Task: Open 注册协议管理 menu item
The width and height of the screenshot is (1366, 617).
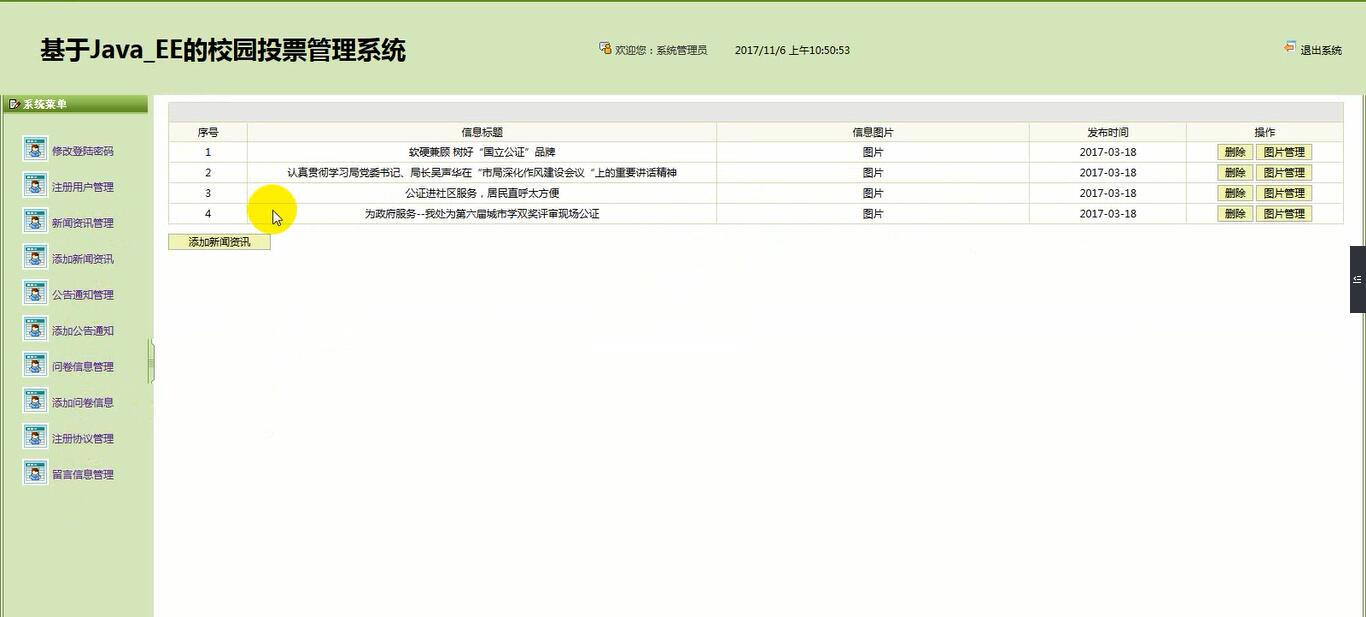Action: (x=83, y=439)
